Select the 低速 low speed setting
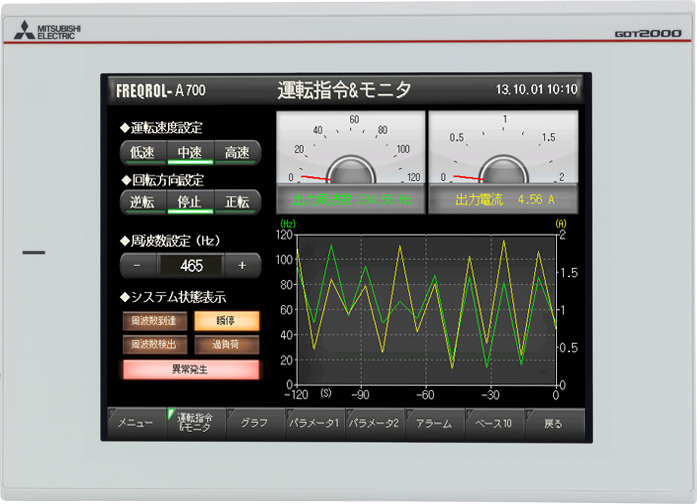Image resolution: width=697 pixels, height=504 pixels. (x=142, y=153)
